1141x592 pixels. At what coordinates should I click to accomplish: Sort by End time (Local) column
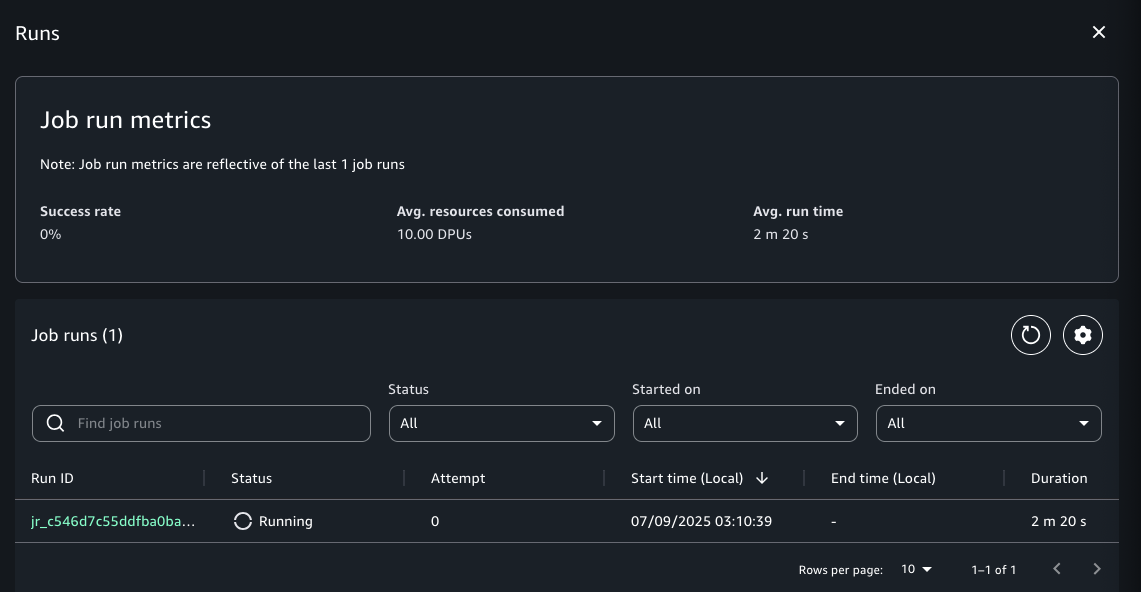[x=883, y=478]
